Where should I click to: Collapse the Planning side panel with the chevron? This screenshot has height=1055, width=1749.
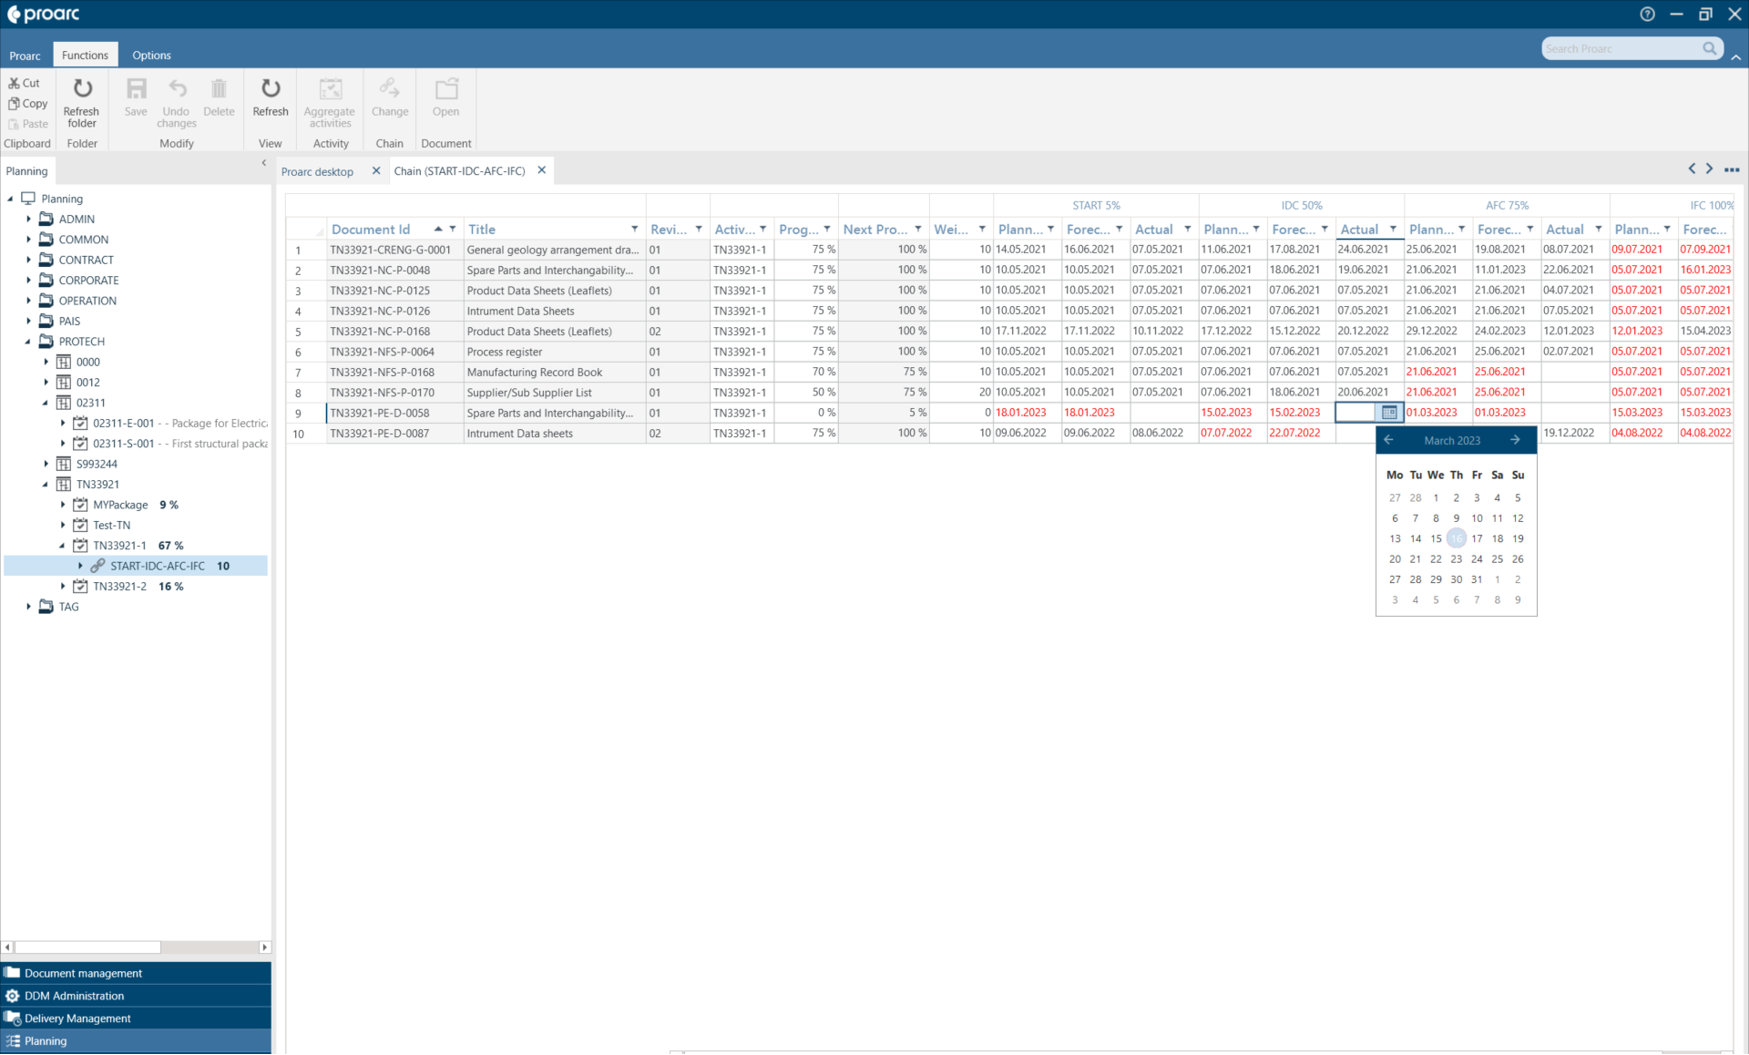(x=264, y=162)
